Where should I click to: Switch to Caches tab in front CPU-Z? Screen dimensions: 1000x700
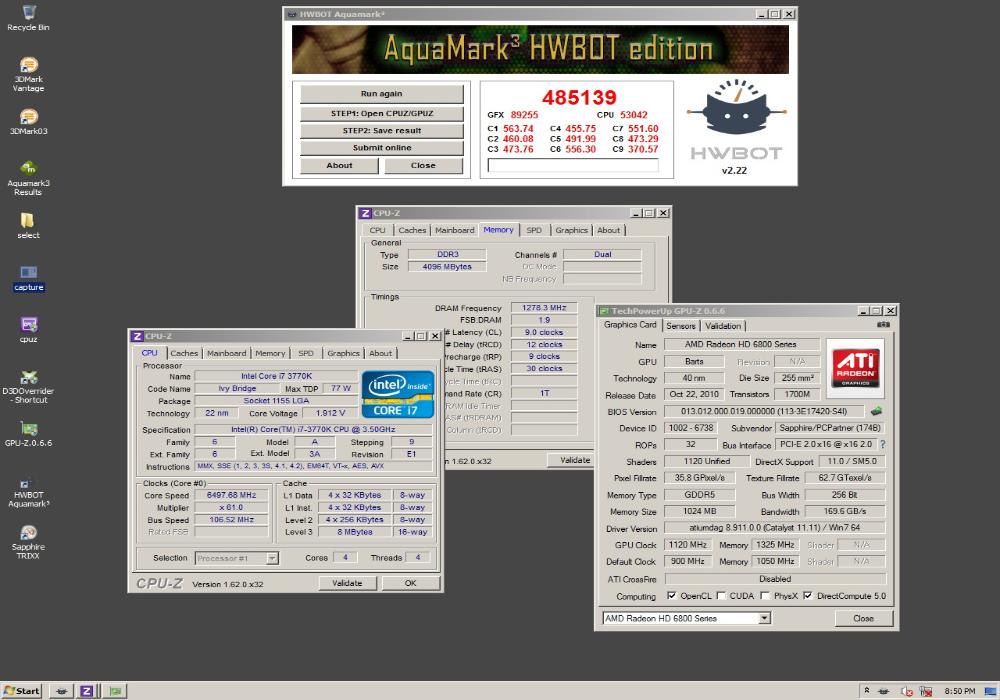[184, 353]
